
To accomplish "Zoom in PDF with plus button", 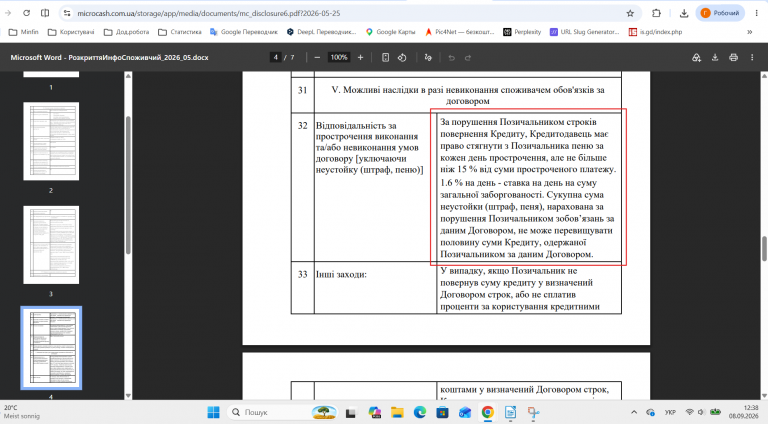I will [x=360, y=57].
